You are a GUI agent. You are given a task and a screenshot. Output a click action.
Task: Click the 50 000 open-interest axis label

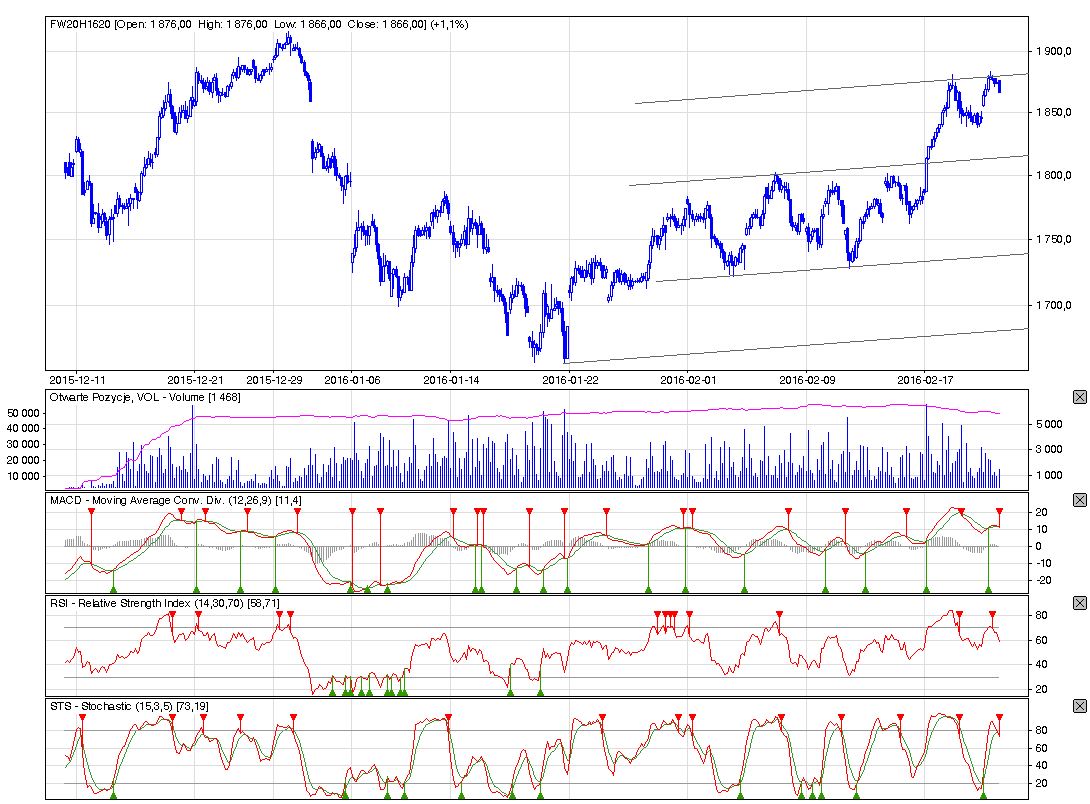click(x=23, y=413)
